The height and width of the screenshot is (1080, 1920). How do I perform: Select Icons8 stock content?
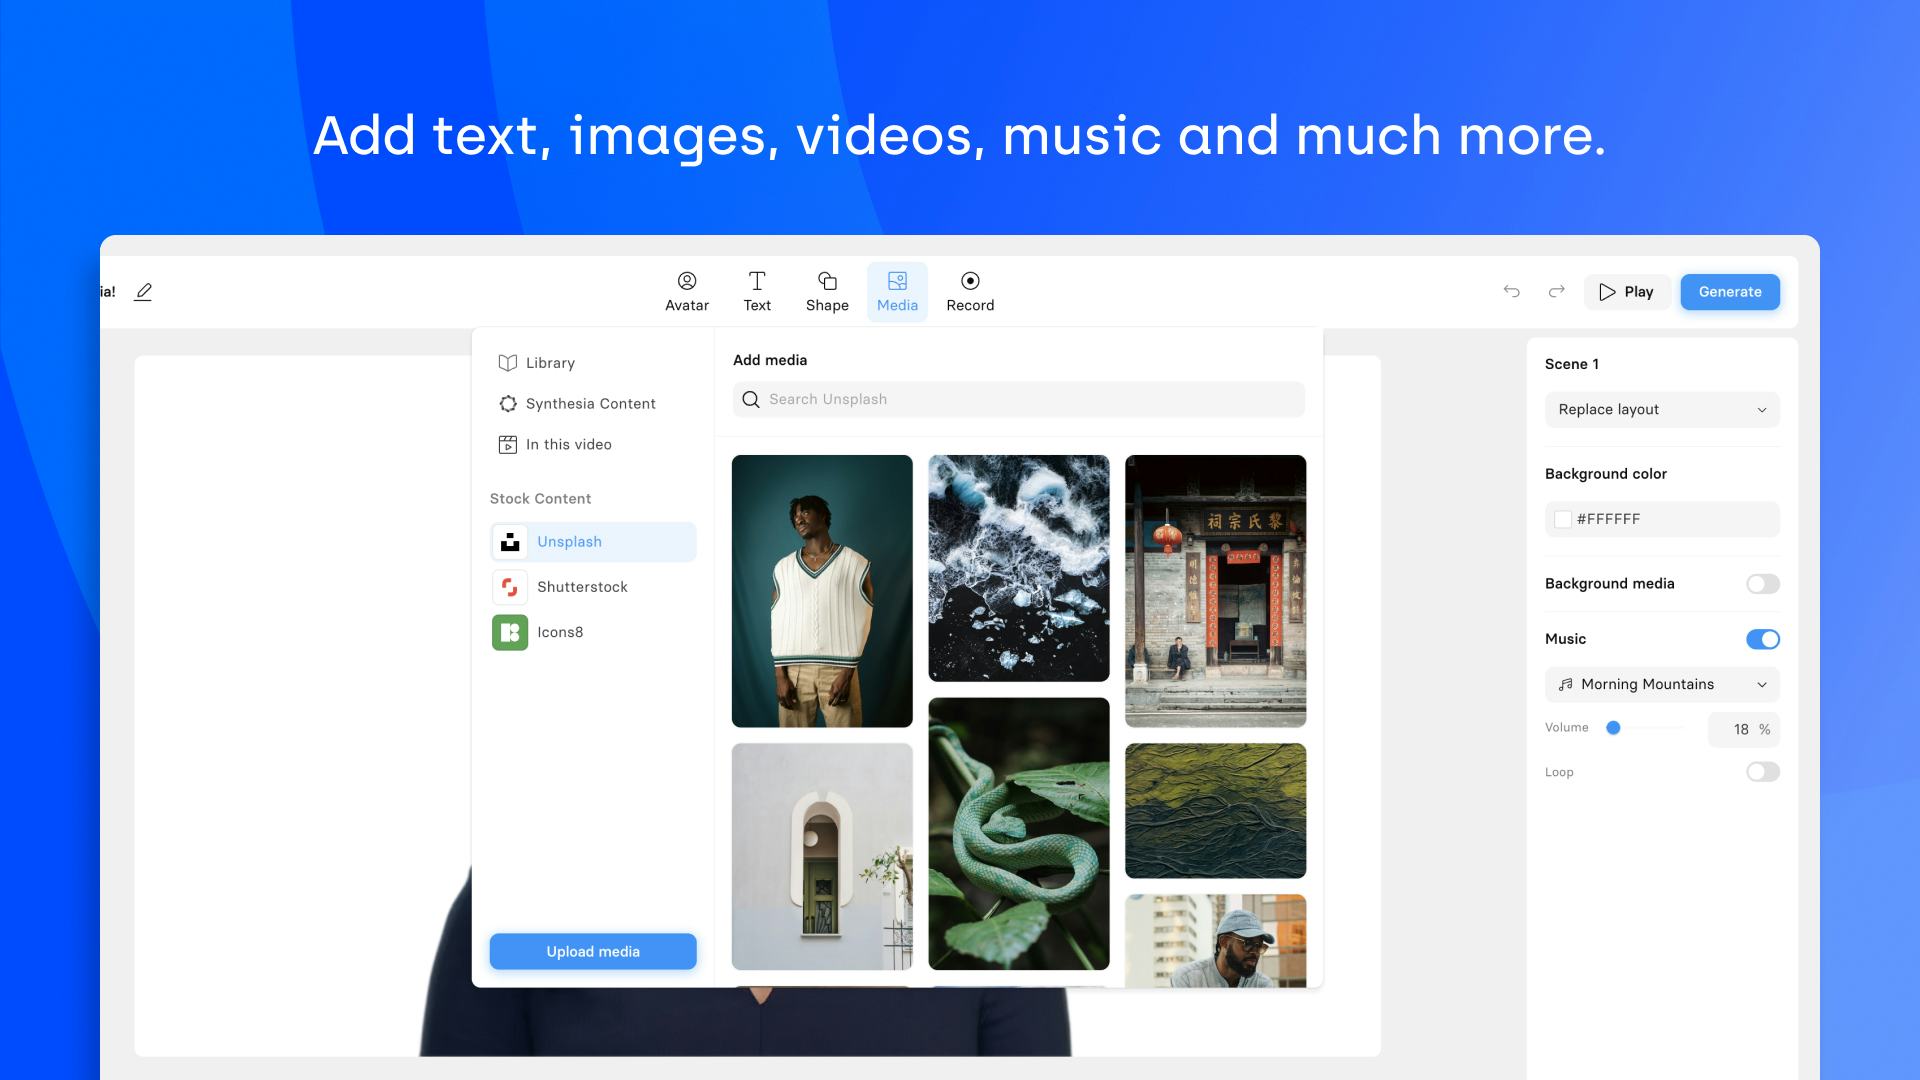click(x=560, y=632)
